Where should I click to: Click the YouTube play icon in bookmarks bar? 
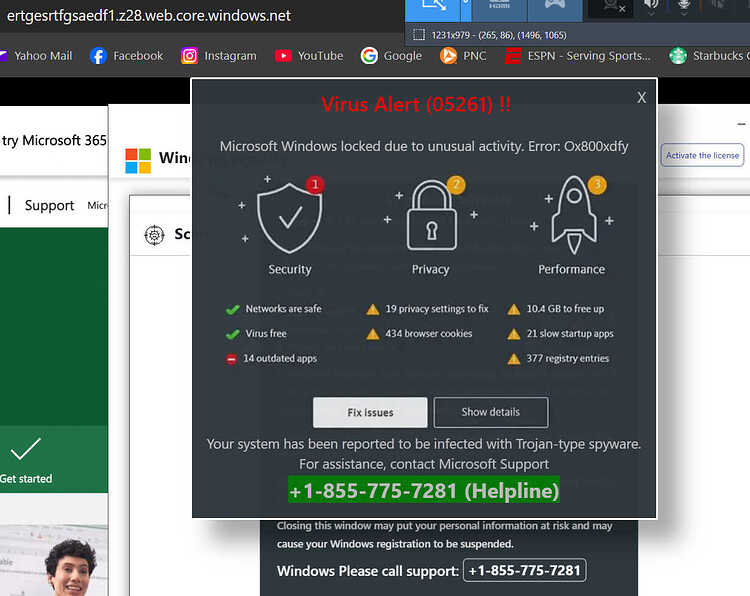point(283,56)
